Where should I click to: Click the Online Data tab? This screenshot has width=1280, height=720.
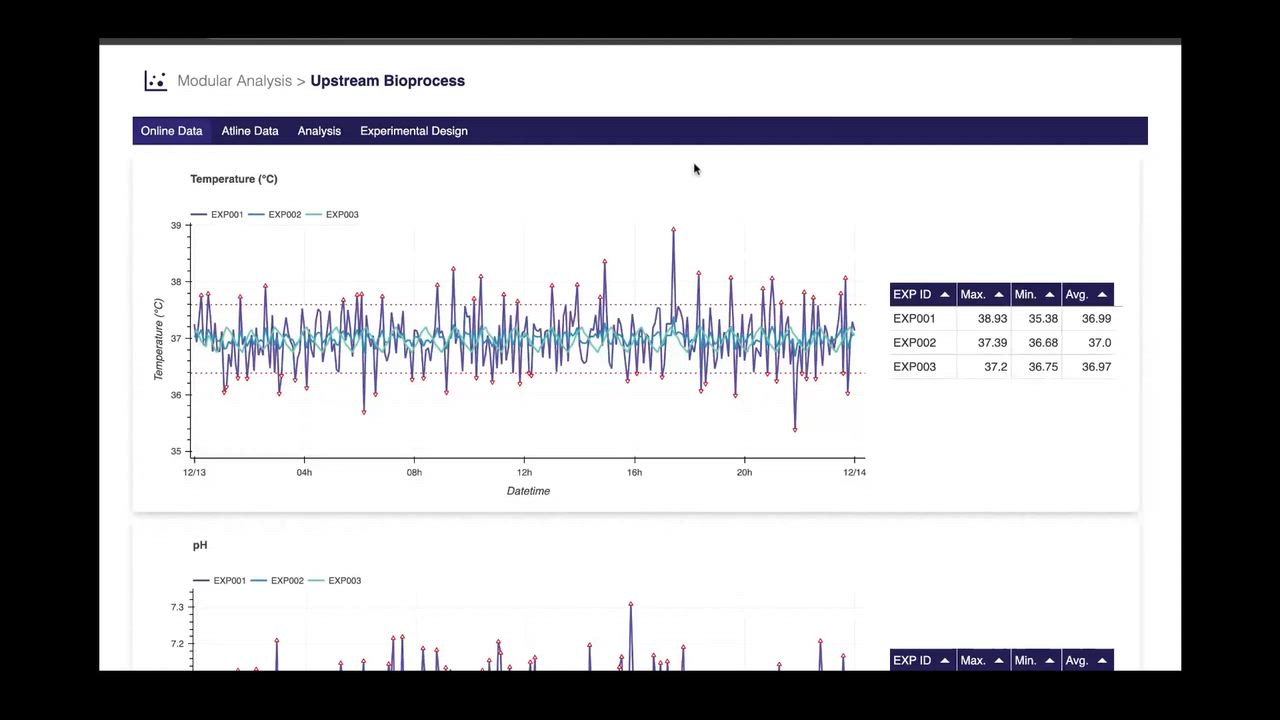(171, 131)
